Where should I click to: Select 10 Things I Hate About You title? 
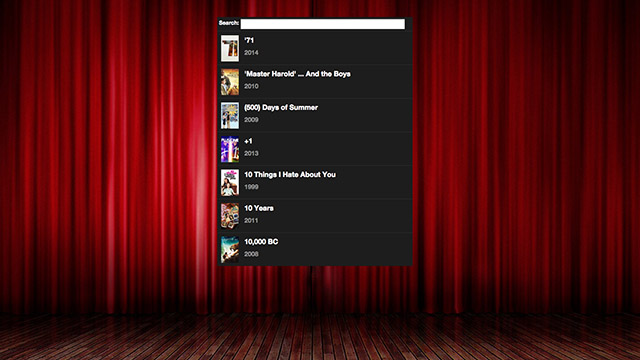click(290, 175)
